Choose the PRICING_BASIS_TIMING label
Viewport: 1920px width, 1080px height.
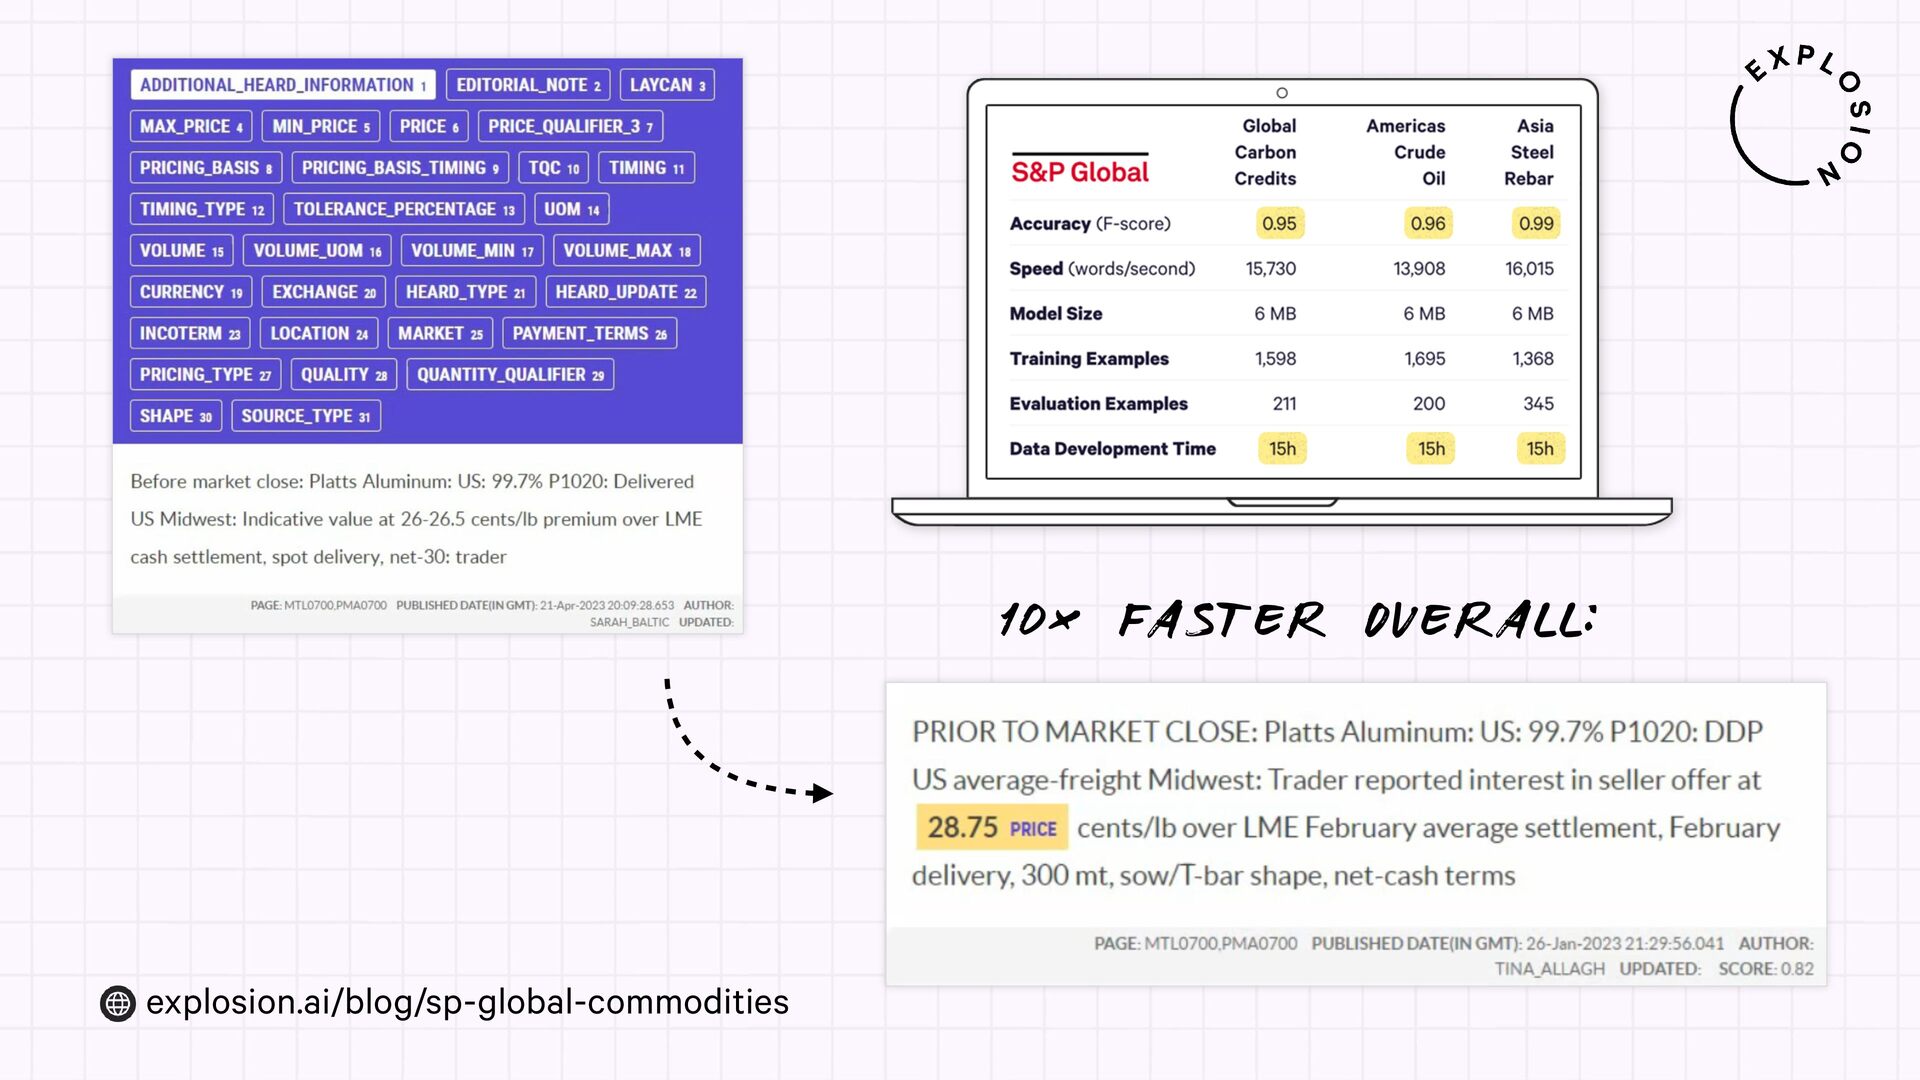[400, 168]
